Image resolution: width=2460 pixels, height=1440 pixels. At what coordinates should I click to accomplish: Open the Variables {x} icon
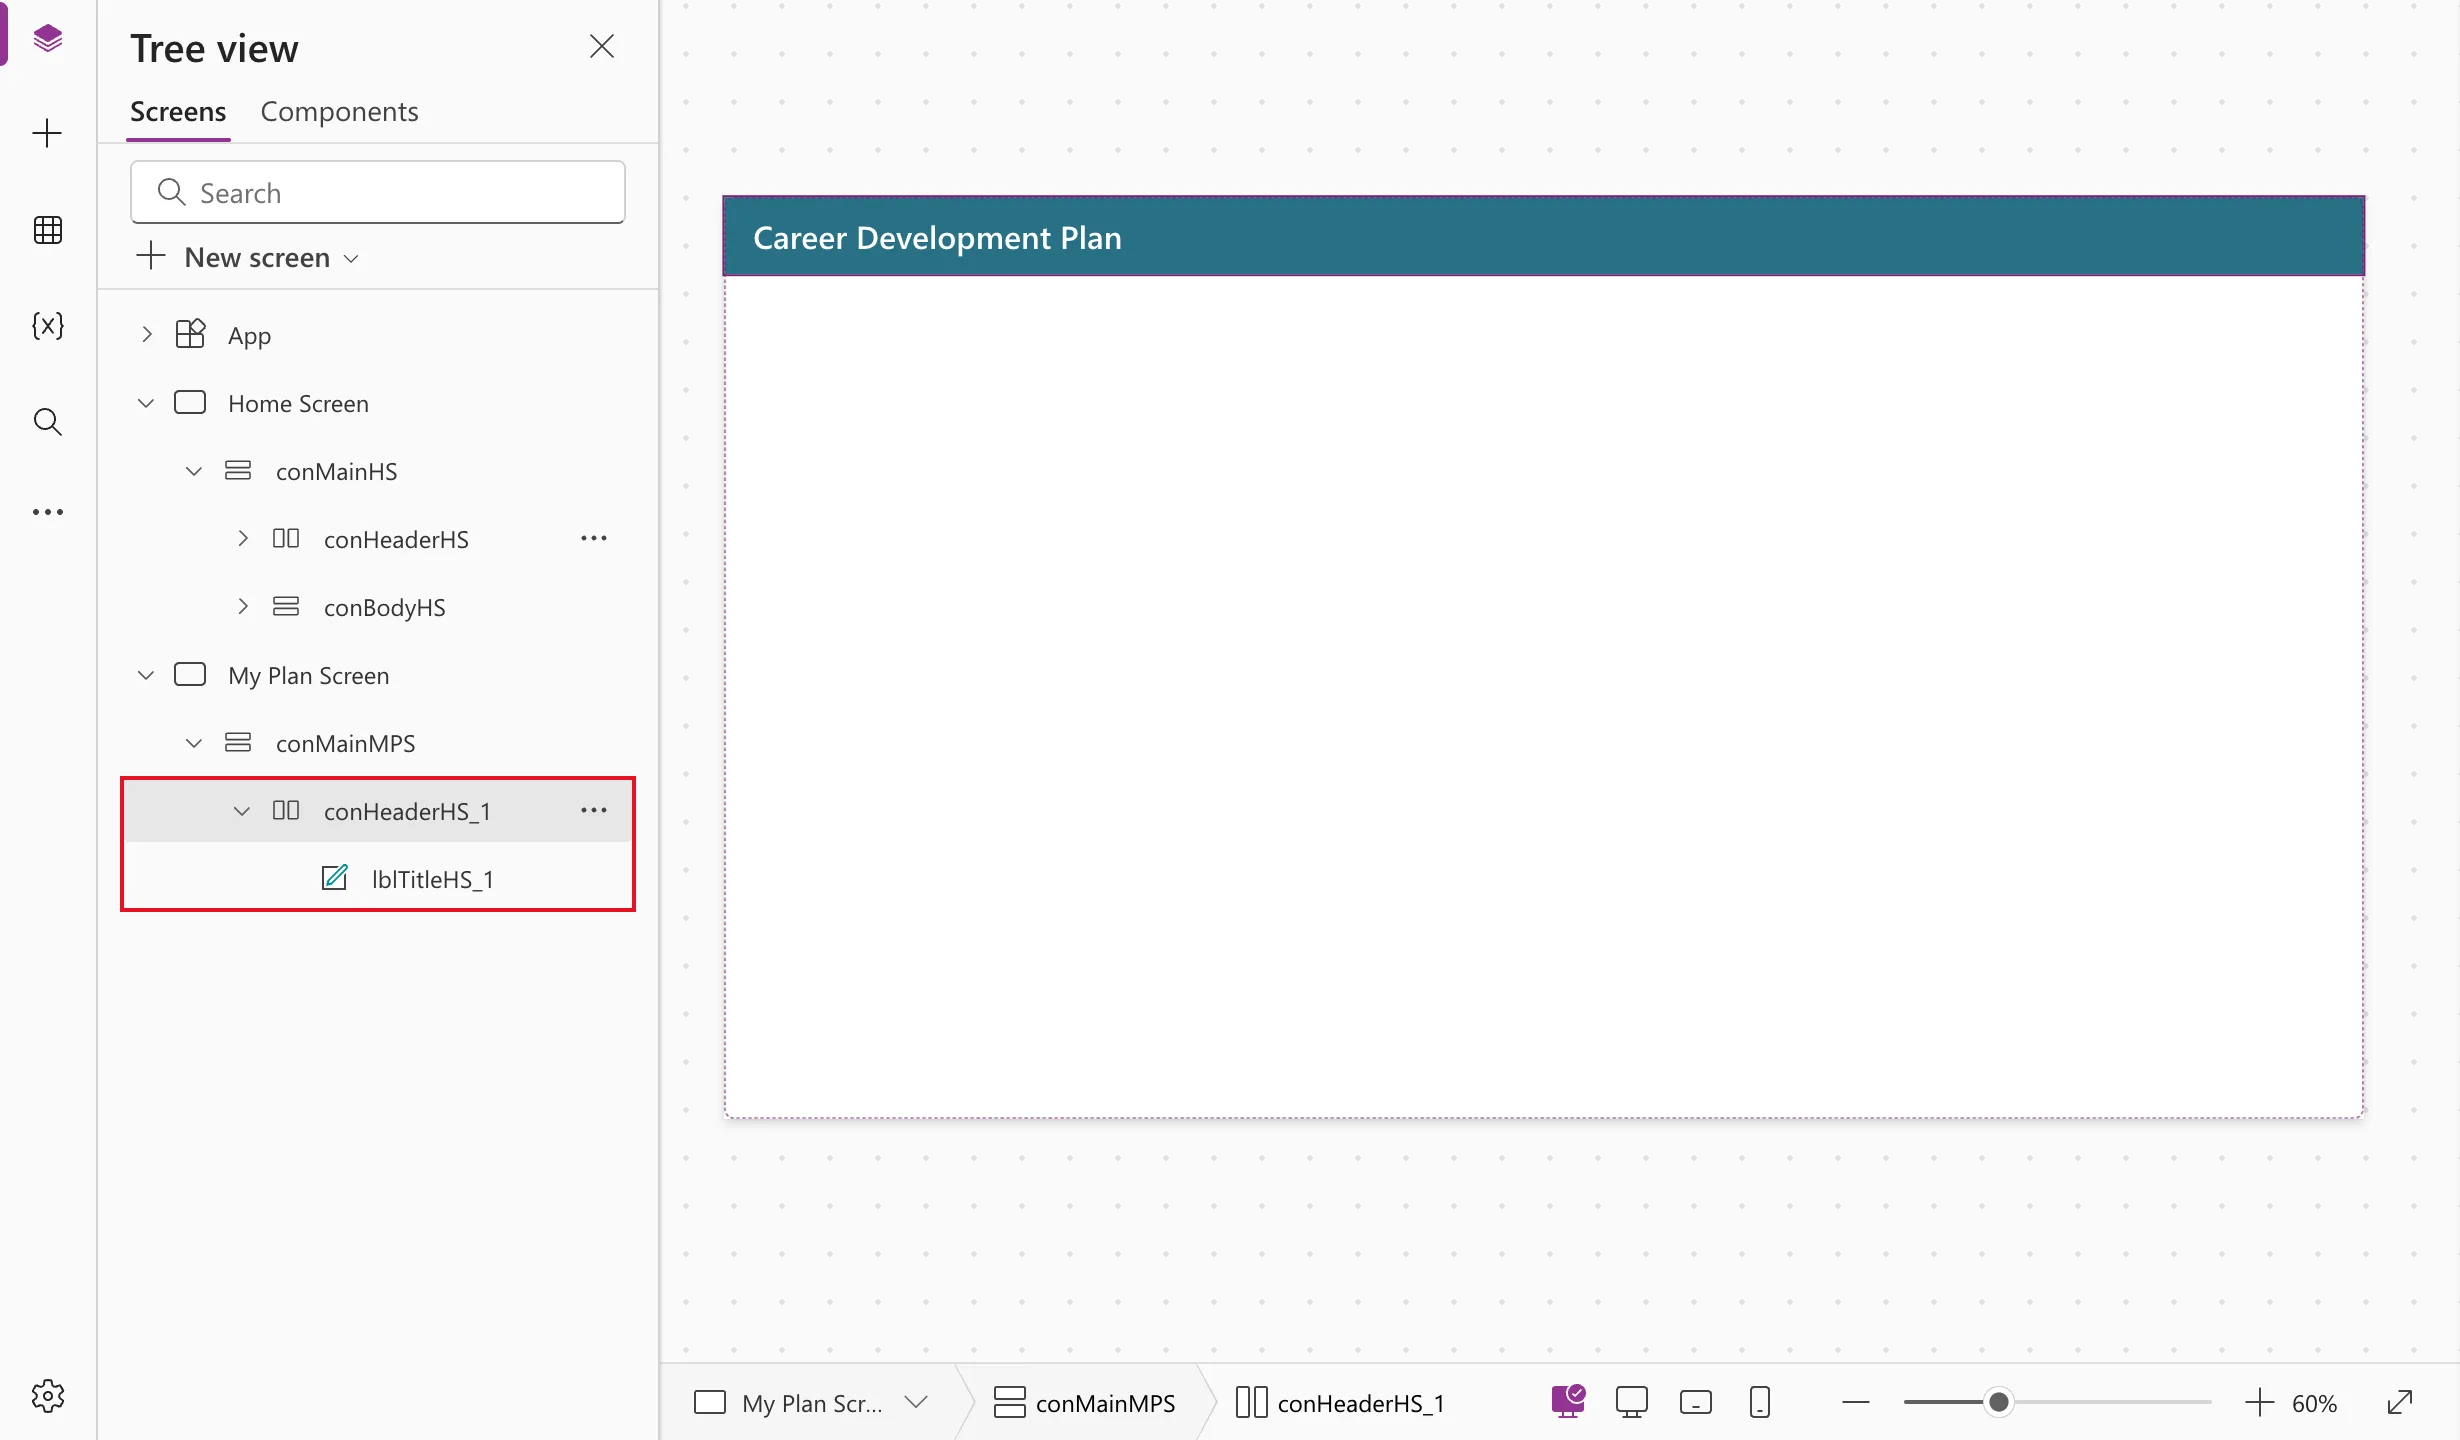pos(48,325)
